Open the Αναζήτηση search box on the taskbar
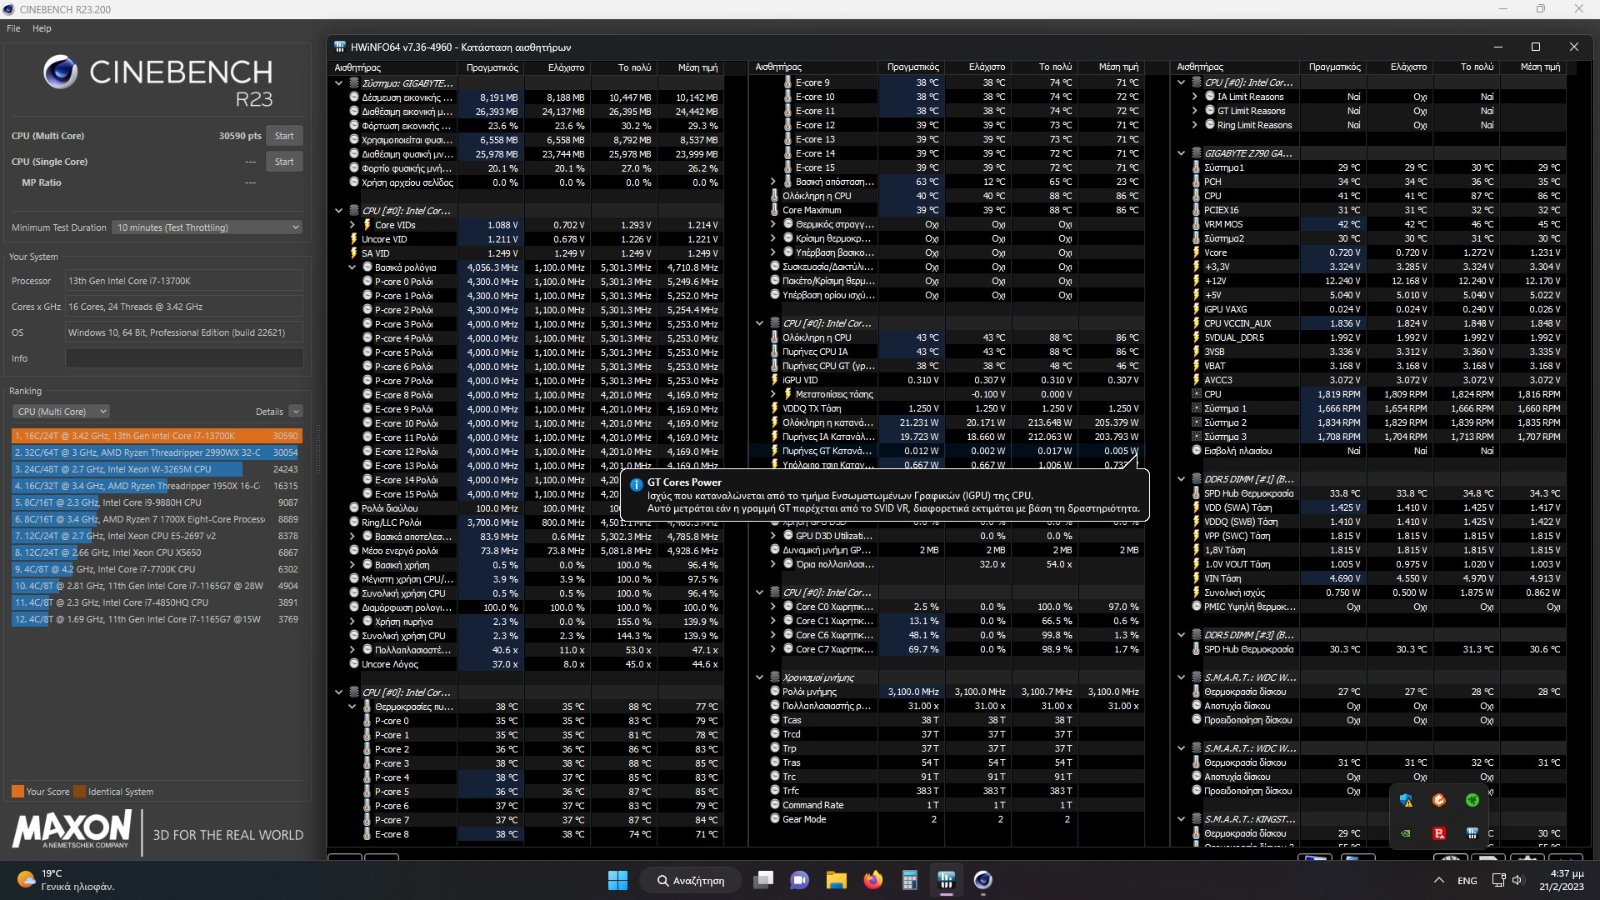Image resolution: width=1600 pixels, height=900 pixels. (691, 880)
